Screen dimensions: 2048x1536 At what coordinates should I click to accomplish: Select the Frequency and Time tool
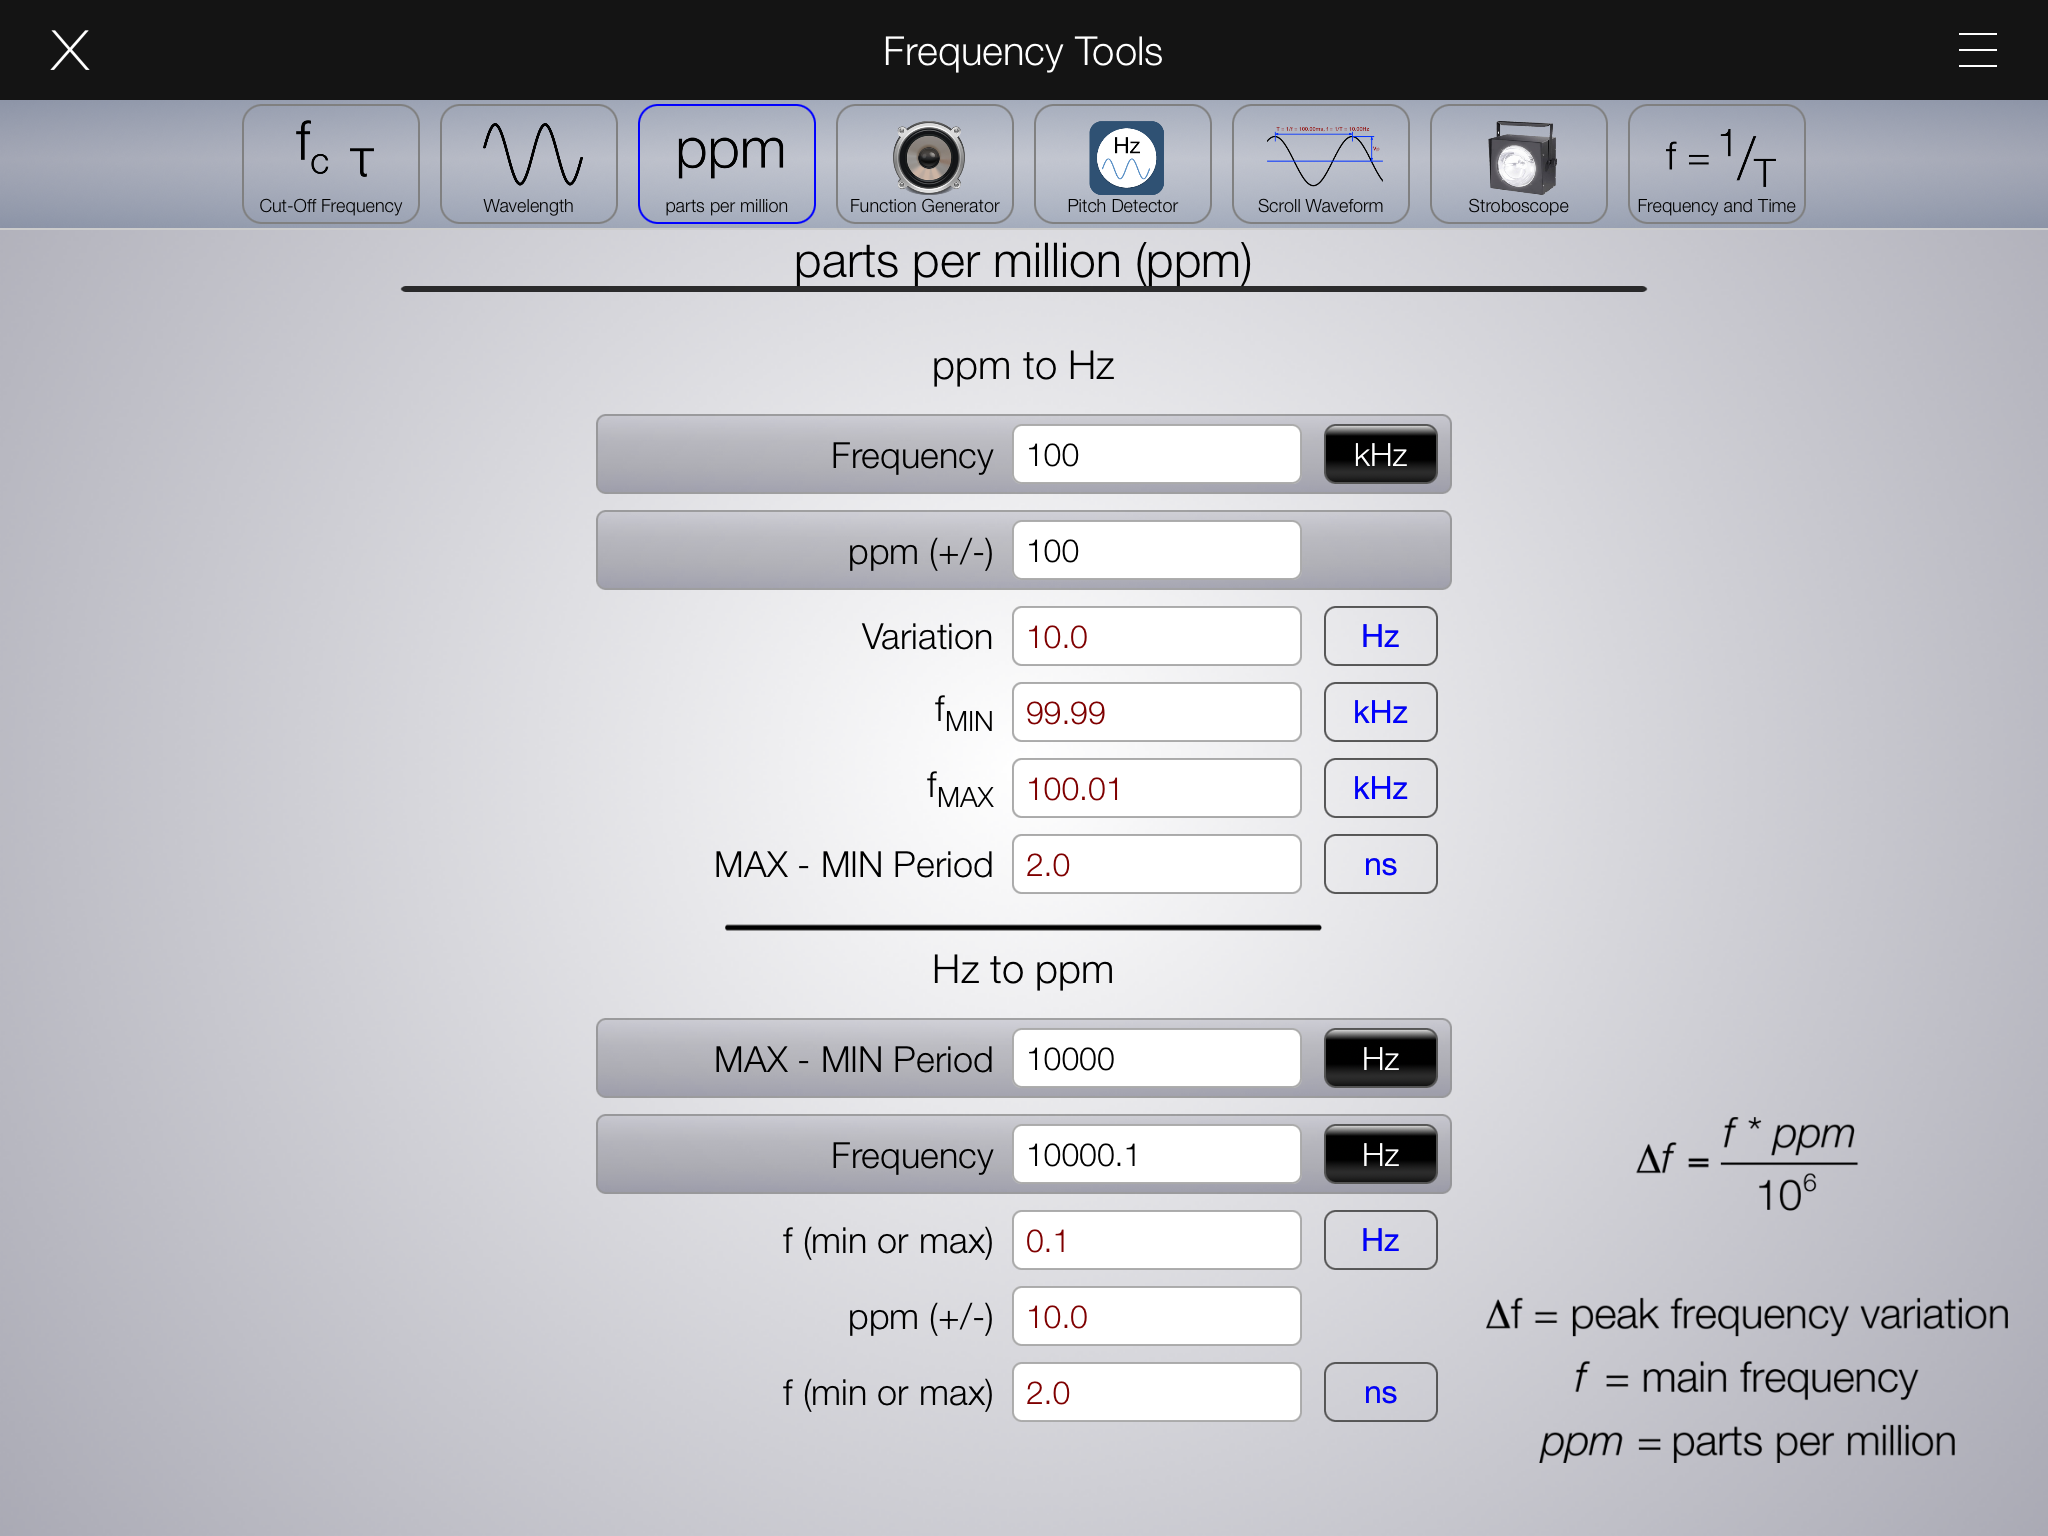pyautogui.click(x=1716, y=164)
